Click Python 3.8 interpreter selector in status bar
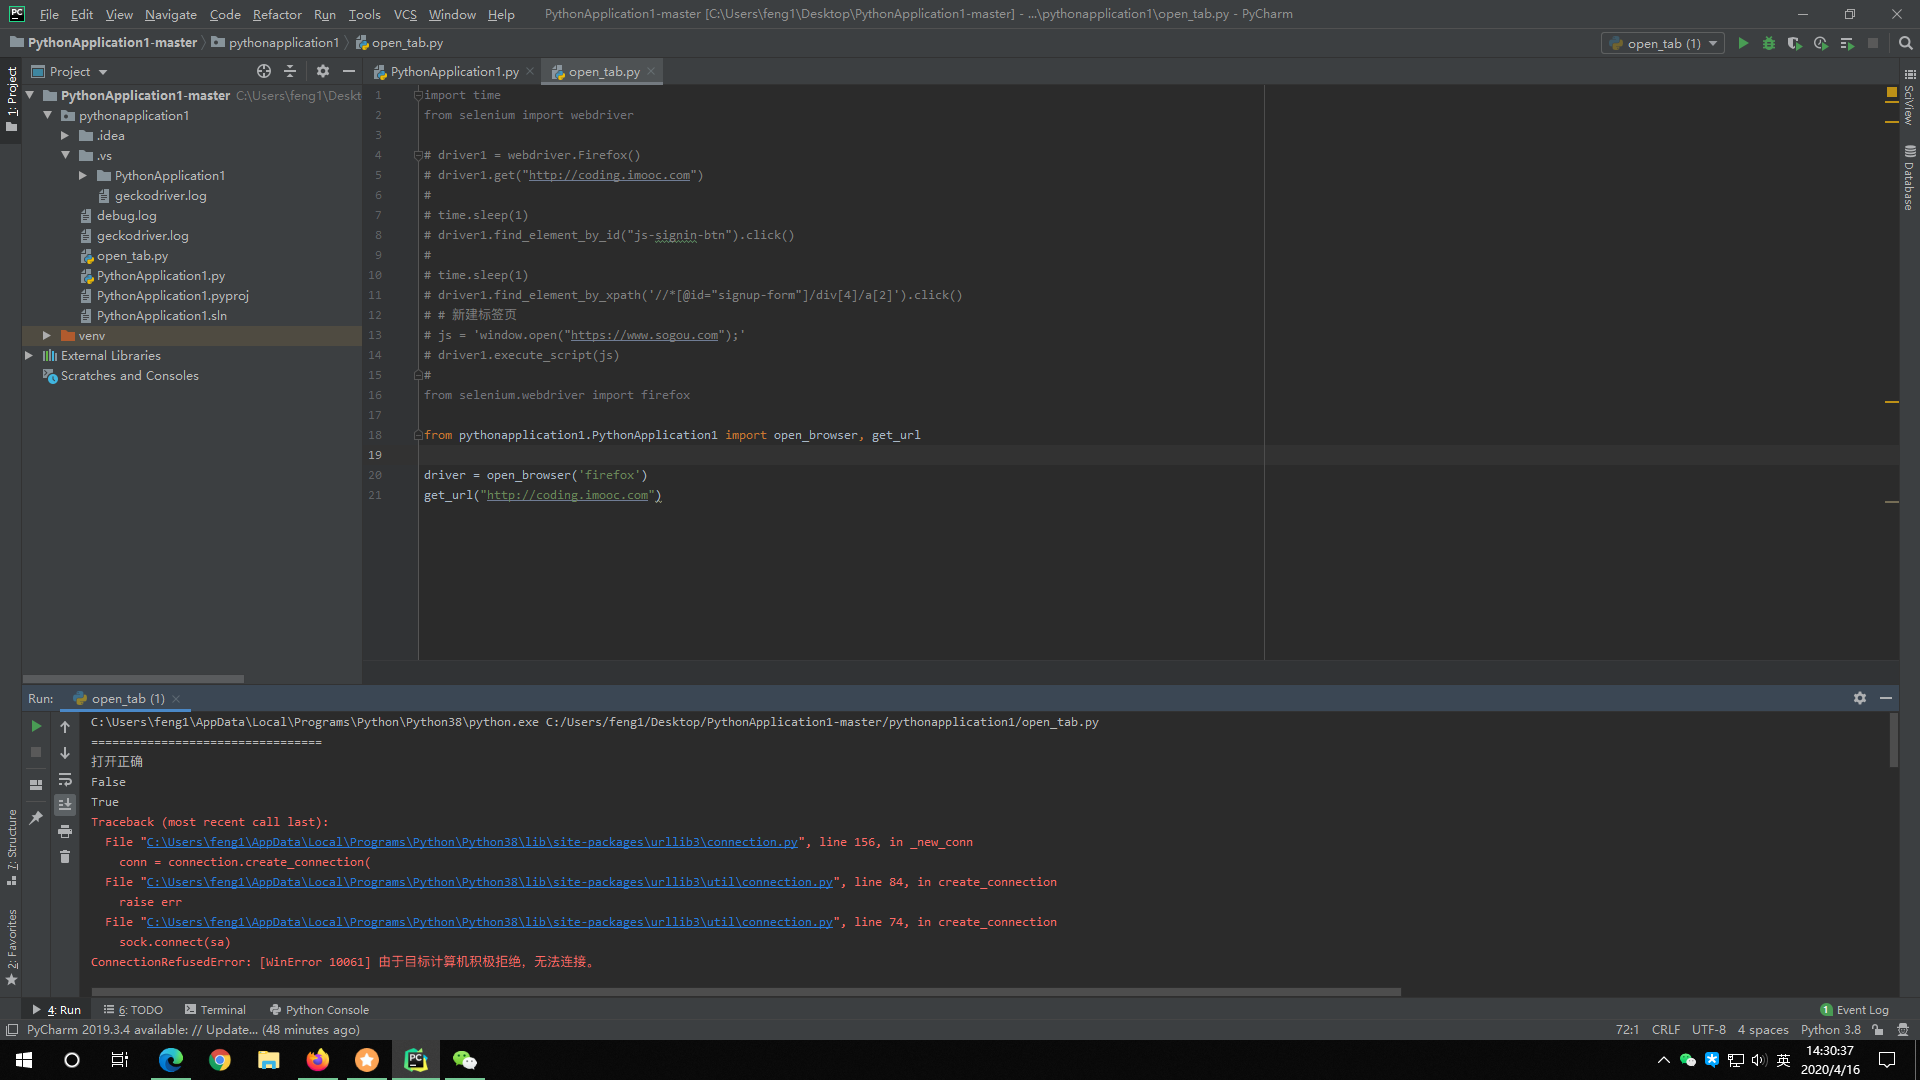This screenshot has height=1080, width=1920. click(1830, 1029)
